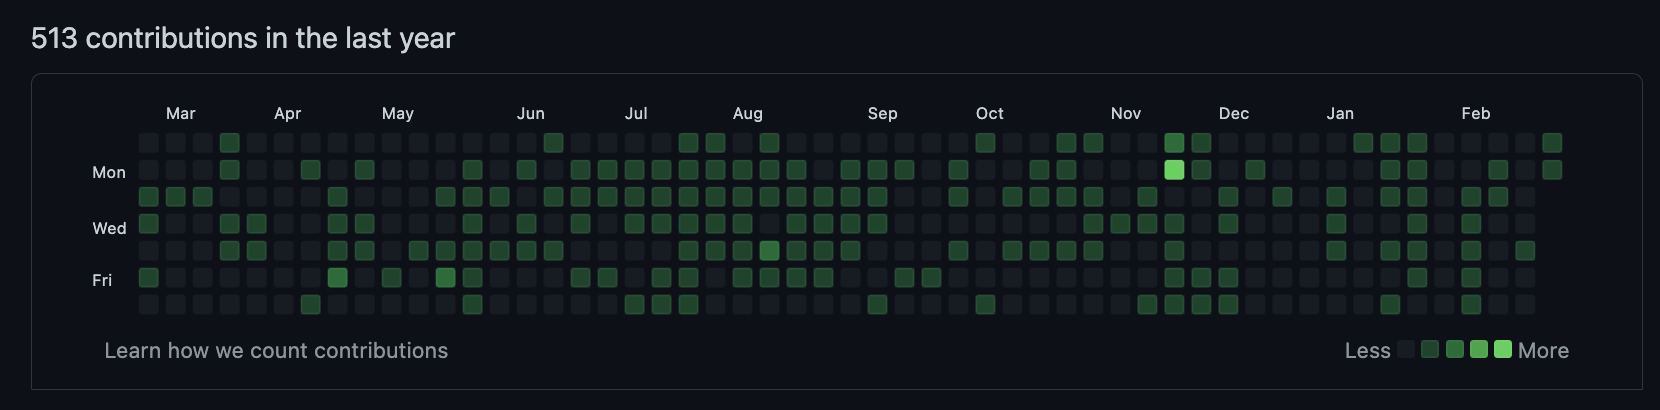Click the 'Jun' month label
Viewport: 1660px width, 410px height.
(531, 114)
